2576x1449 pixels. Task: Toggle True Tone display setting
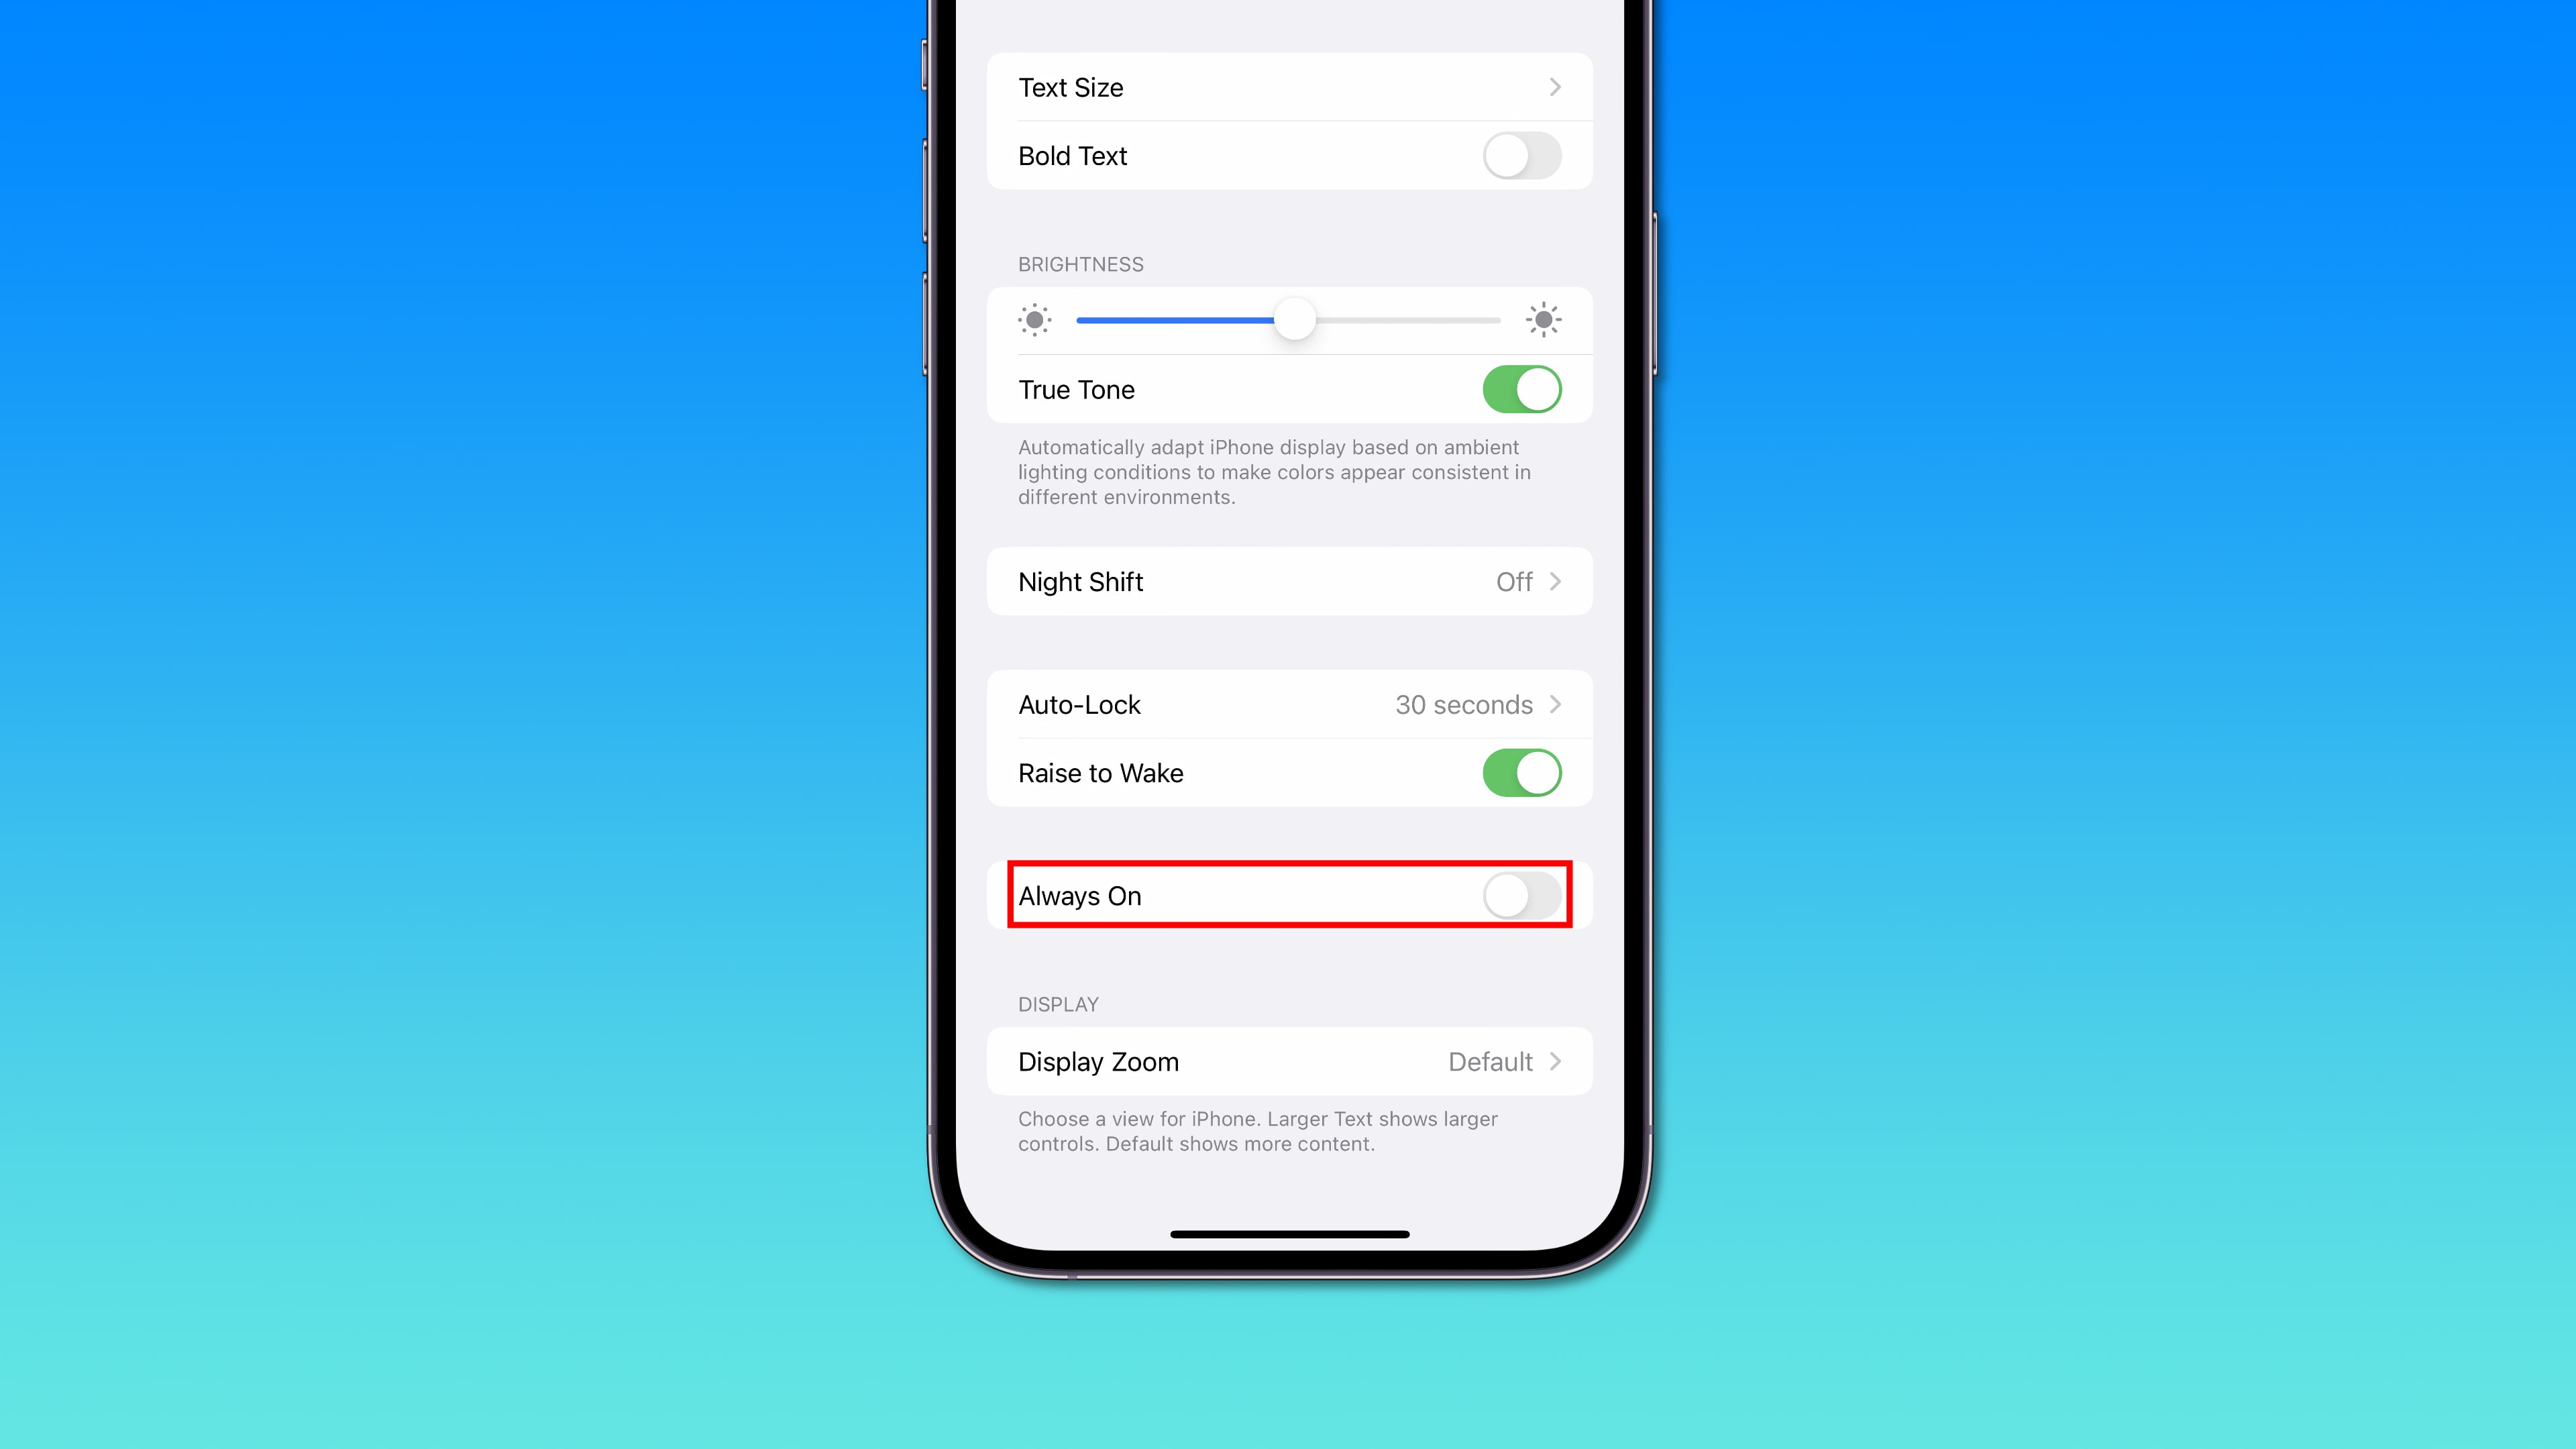1521,389
